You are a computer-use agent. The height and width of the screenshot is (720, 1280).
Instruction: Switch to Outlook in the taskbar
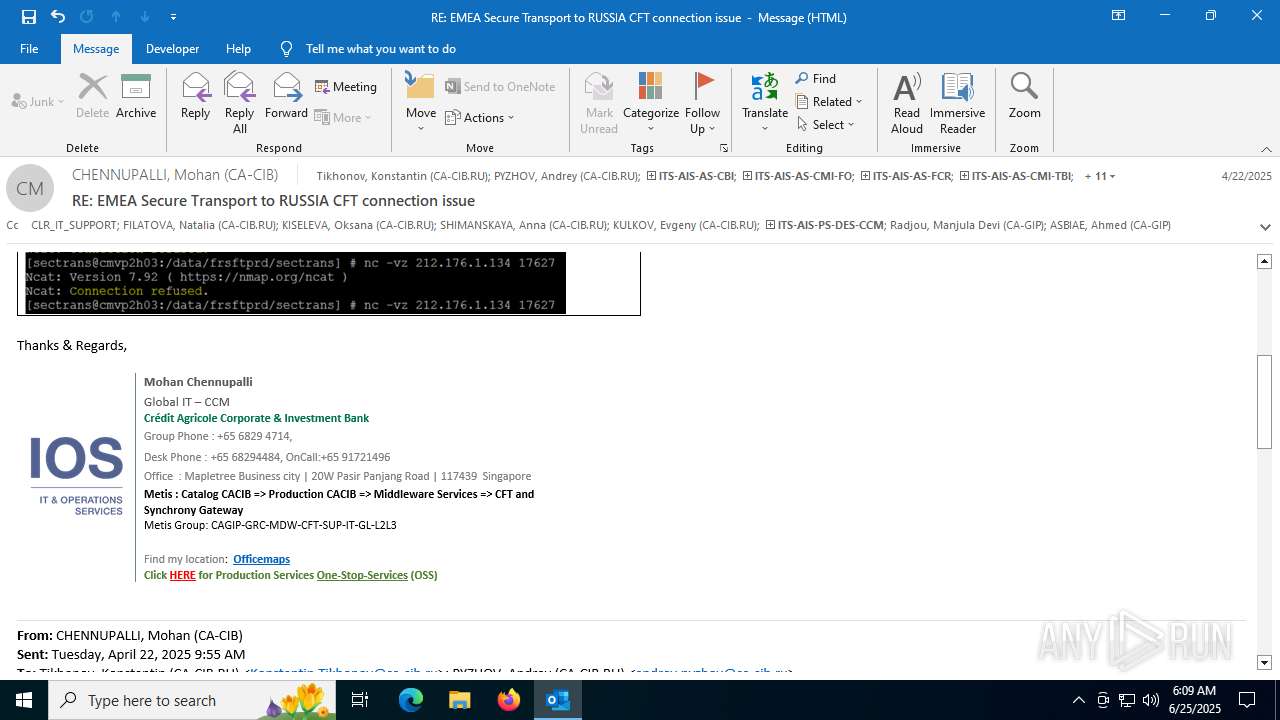558,700
